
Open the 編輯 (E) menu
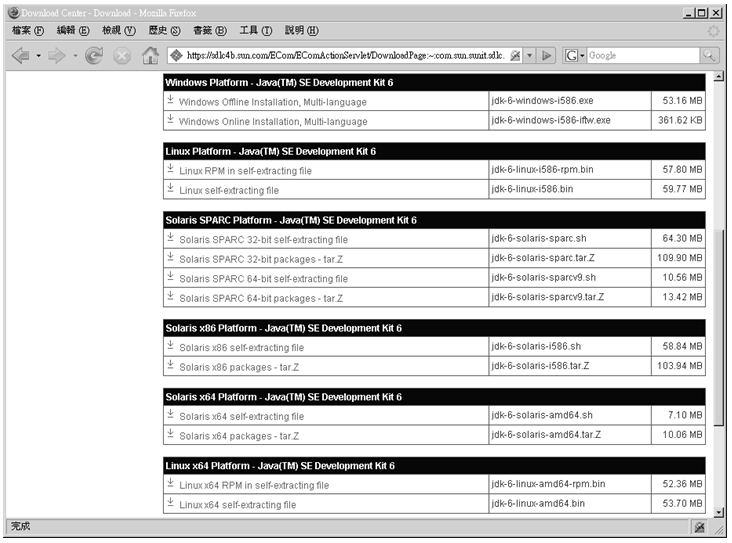73,30
